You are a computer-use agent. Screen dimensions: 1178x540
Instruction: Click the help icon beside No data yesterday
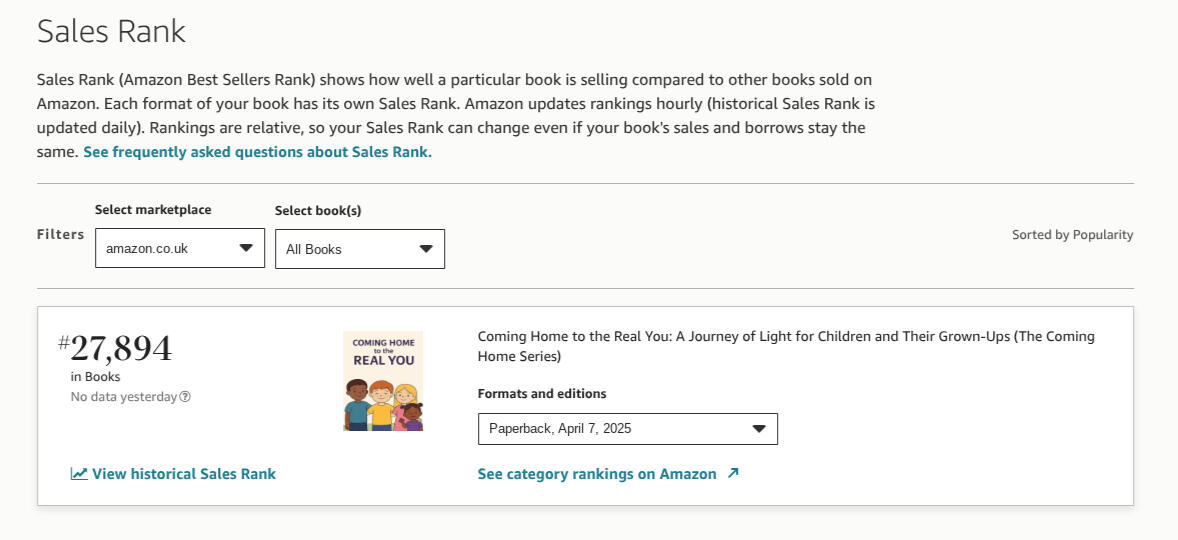(185, 397)
